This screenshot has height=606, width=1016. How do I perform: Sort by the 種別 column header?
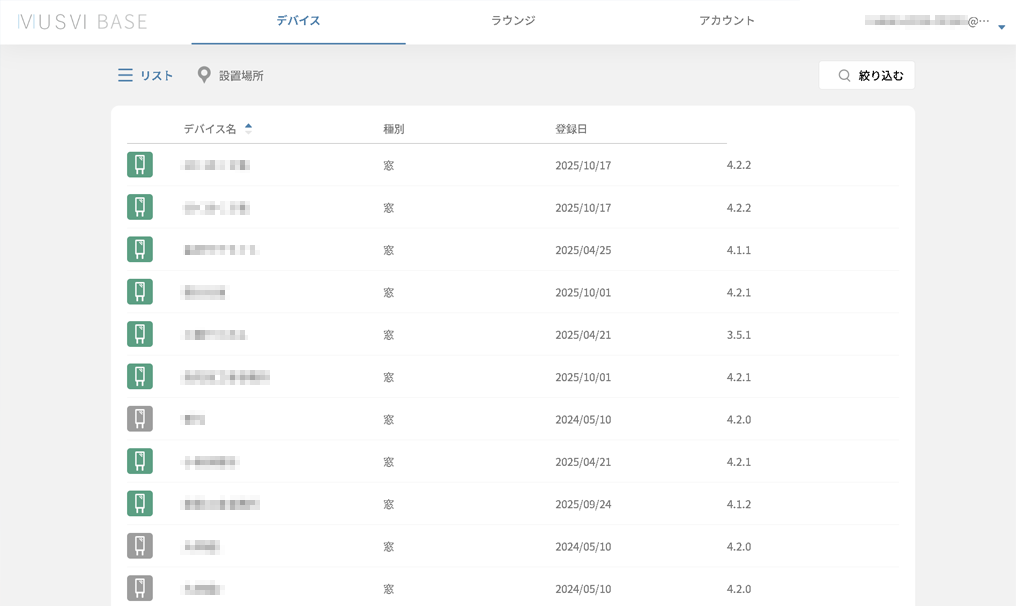point(394,129)
